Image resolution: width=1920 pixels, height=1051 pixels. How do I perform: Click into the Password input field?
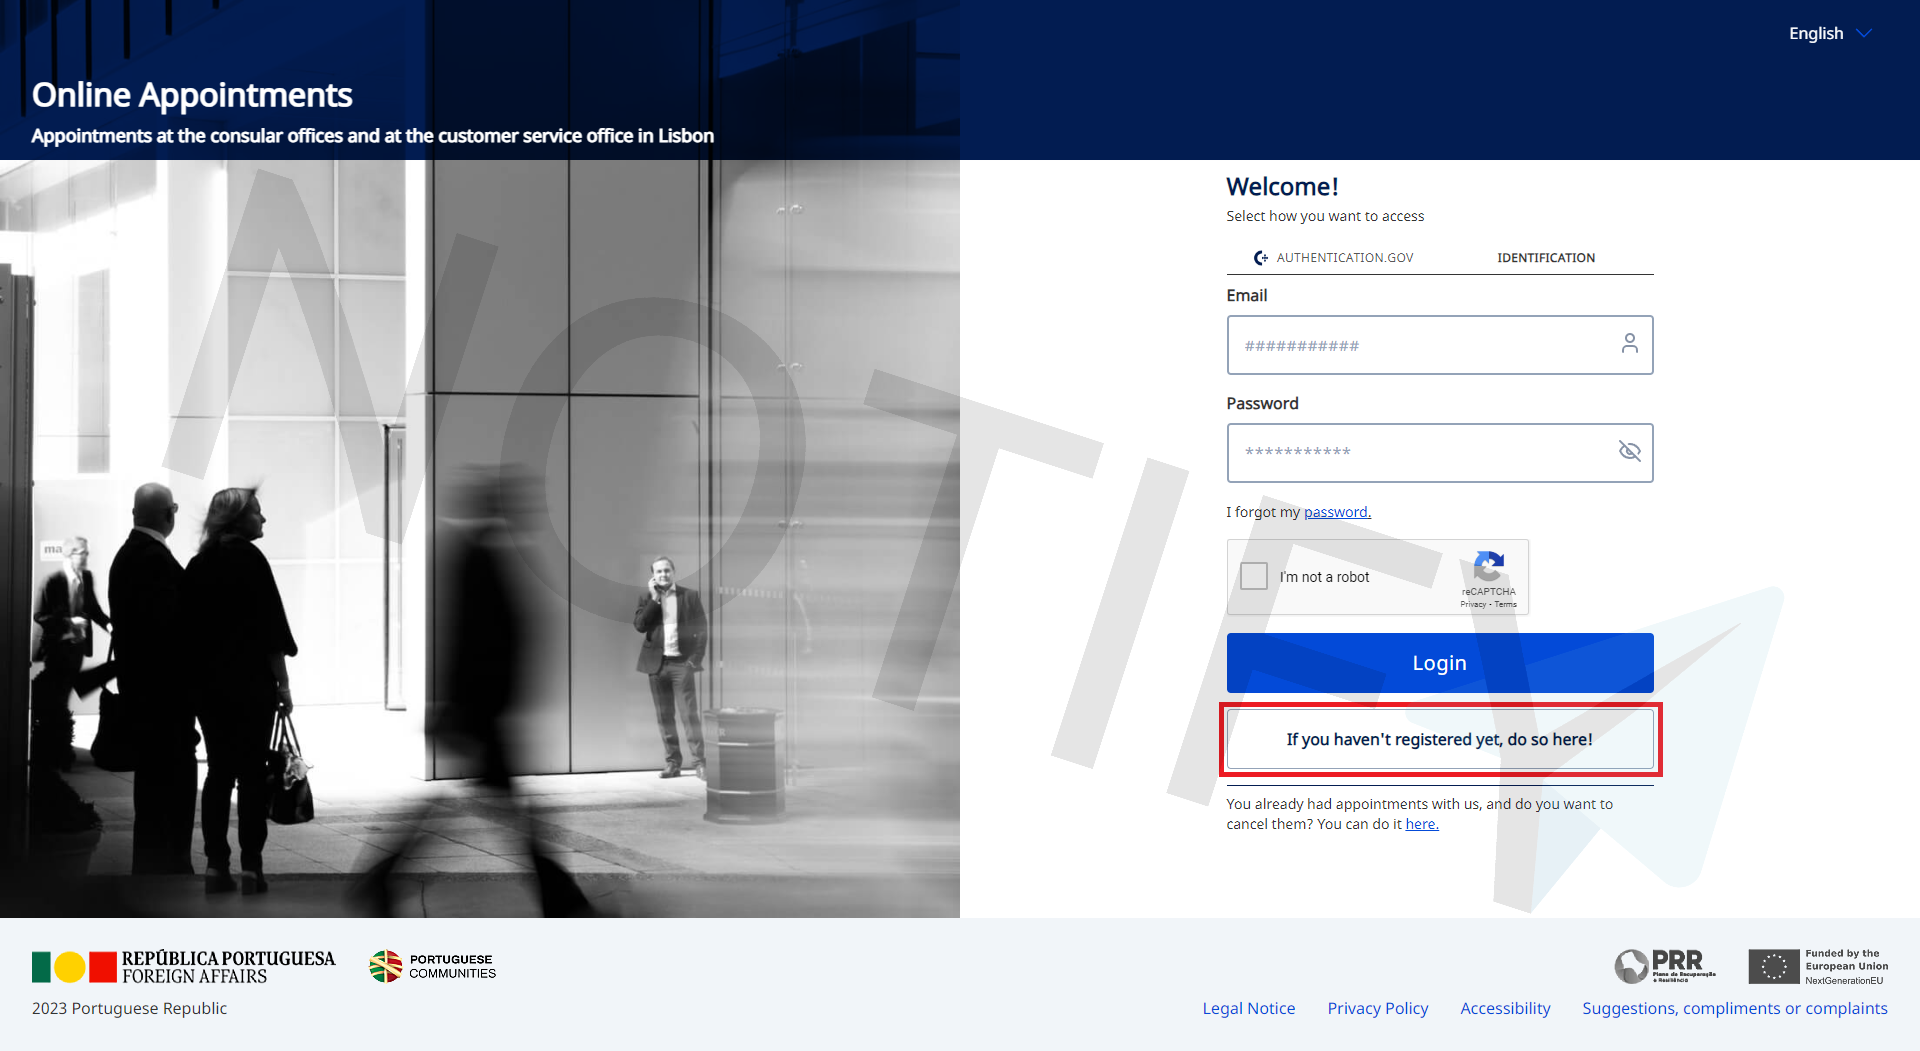(x=1420, y=452)
